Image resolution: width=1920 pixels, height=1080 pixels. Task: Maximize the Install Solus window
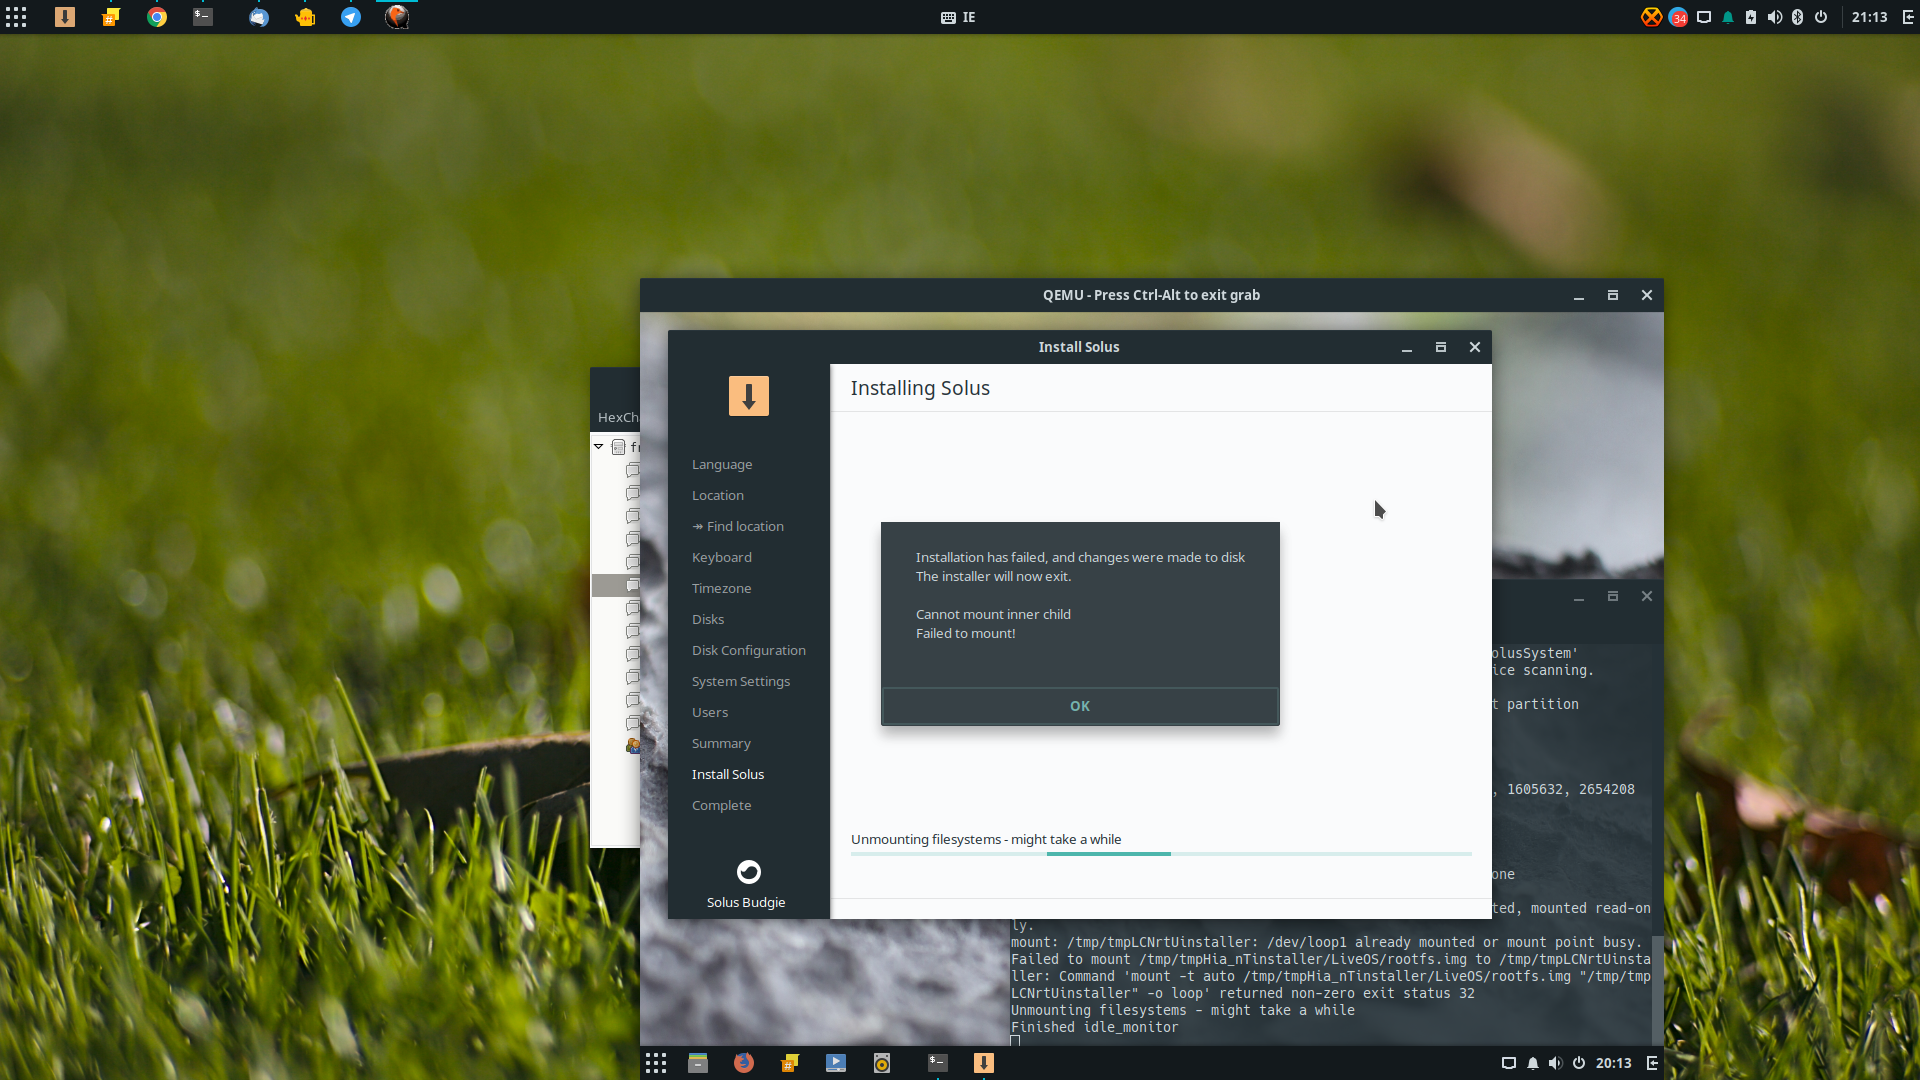(x=1441, y=348)
